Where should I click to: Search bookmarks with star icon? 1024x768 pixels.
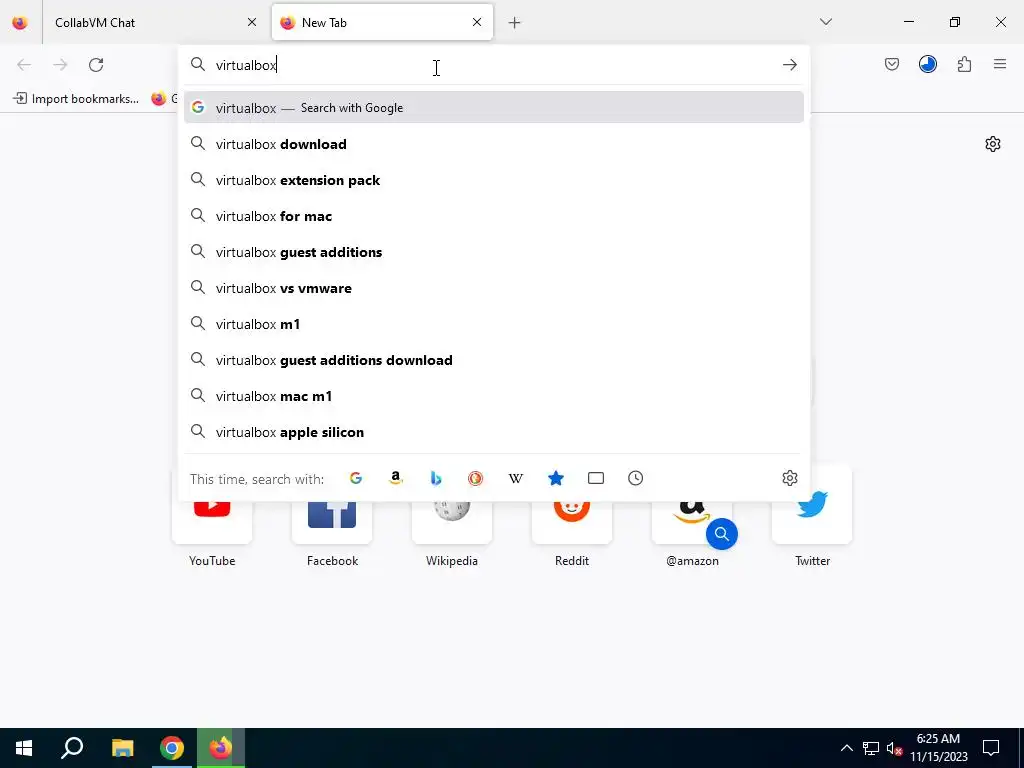pos(556,478)
